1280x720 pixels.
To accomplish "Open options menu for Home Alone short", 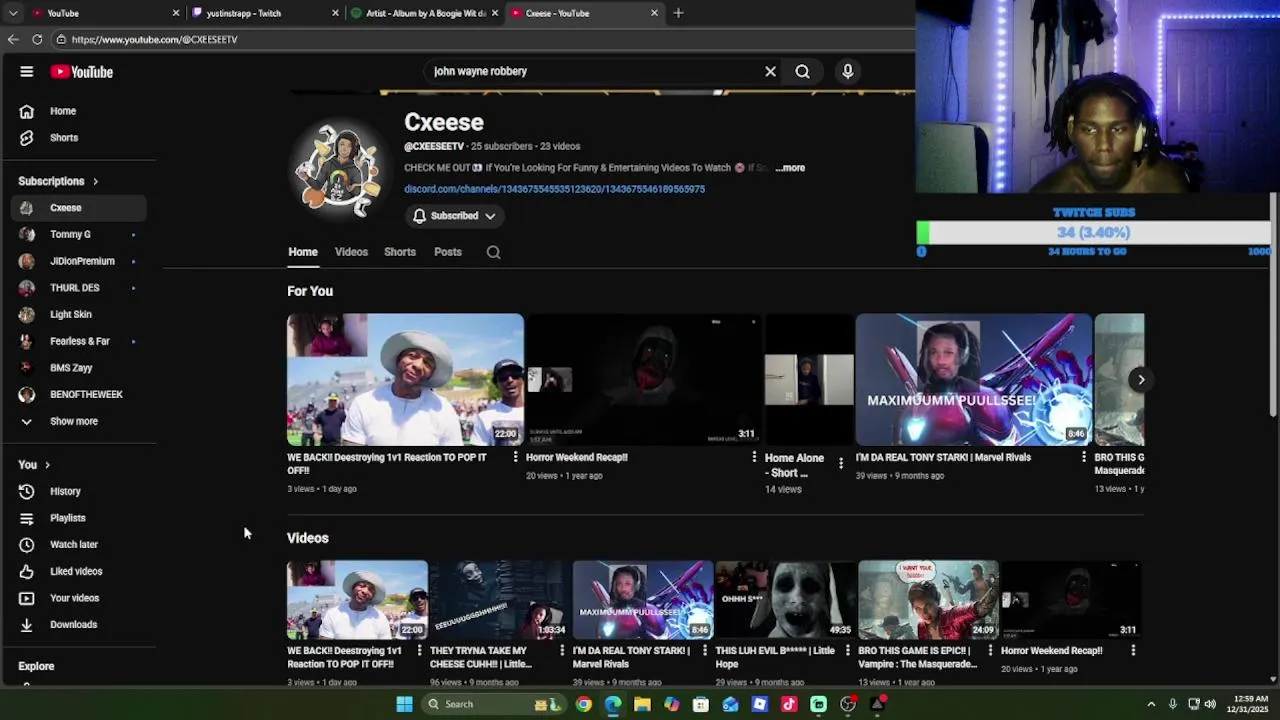I will click(841, 463).
